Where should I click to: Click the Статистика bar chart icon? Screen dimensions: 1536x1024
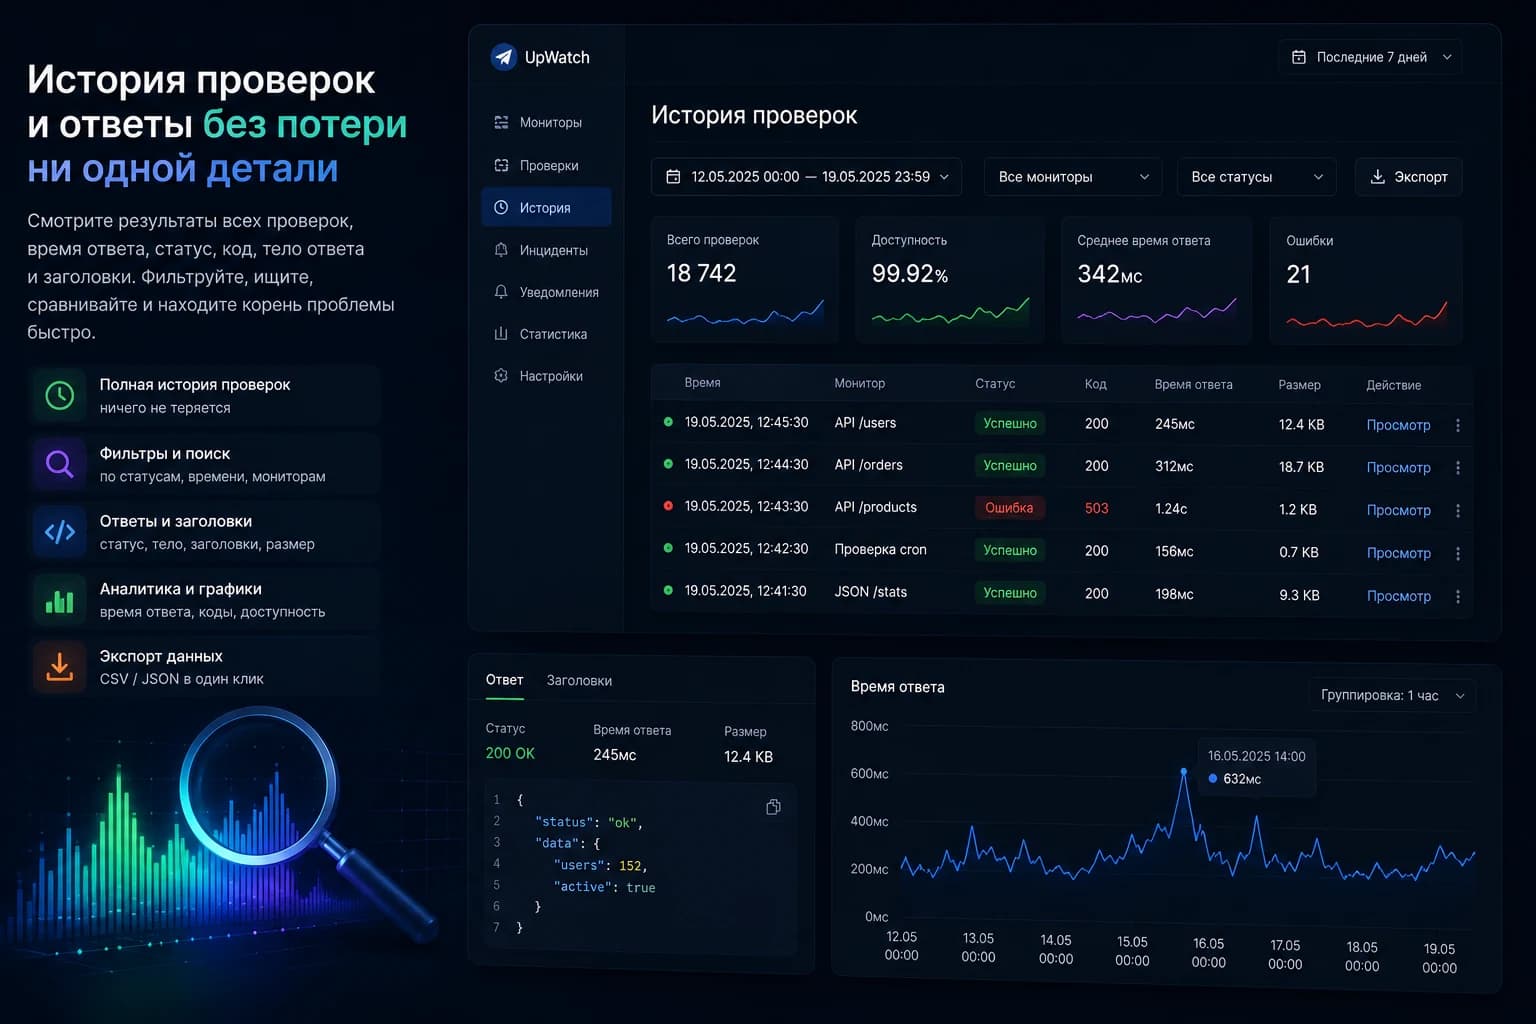point(501,334)
